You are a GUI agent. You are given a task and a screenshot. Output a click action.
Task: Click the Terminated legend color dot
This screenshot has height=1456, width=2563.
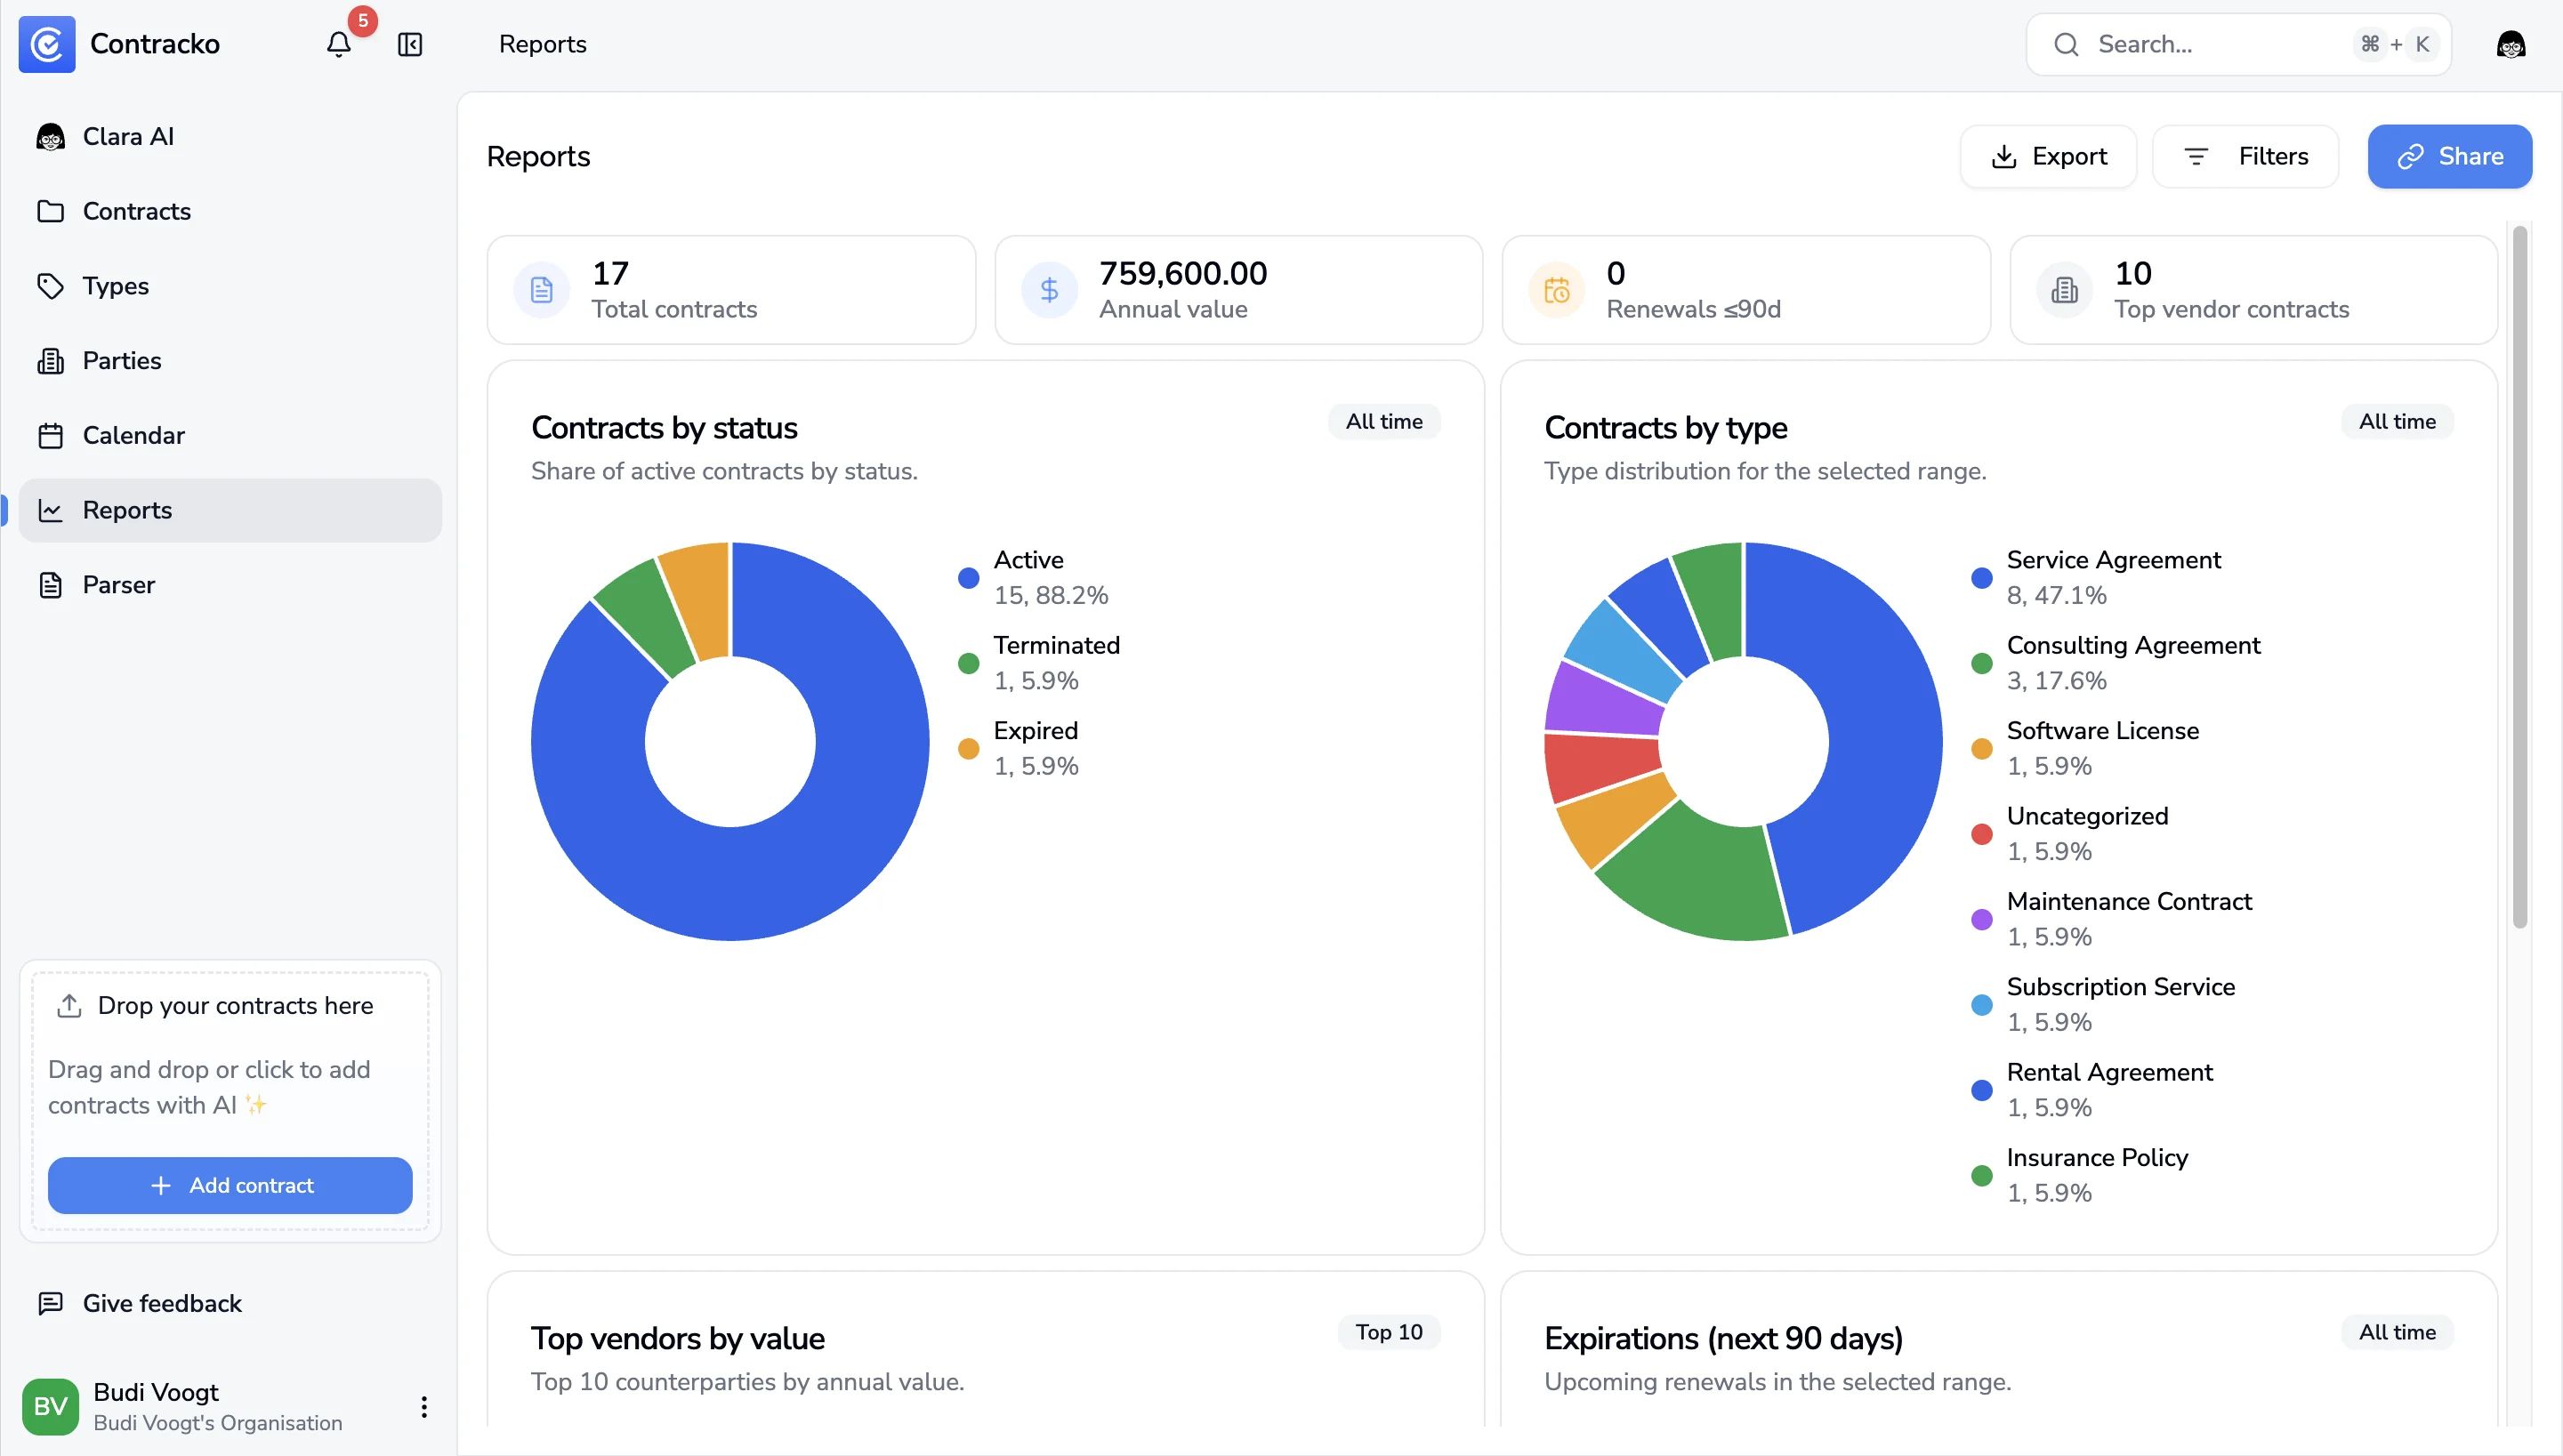tap(968, 663)
